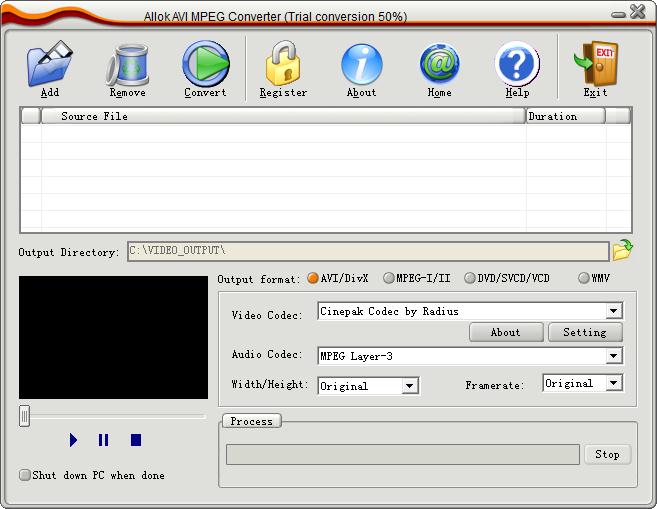This screenshot has width=657, height=509.
Task: Choose the WMV output format
Action: 584,279
